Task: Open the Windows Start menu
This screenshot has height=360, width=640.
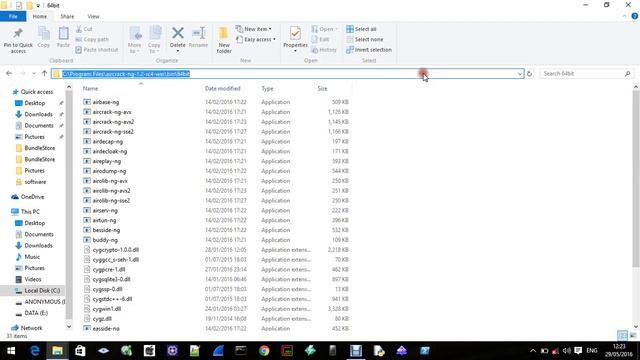Action: tap(11, 351)
